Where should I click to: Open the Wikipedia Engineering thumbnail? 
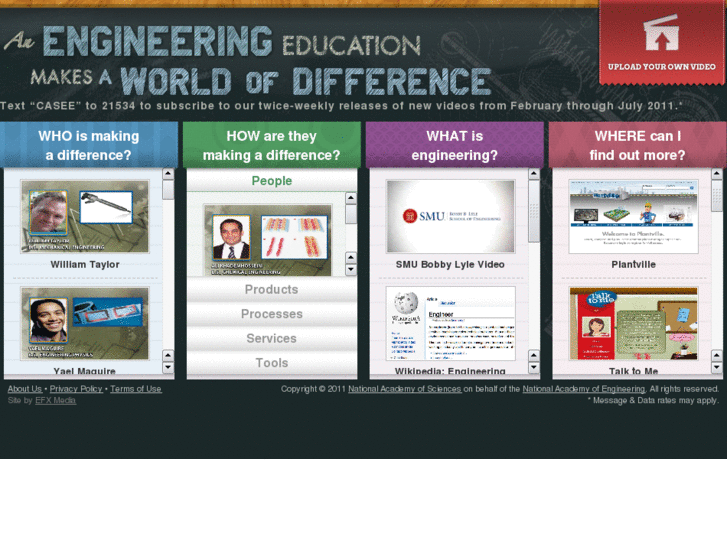450,323
